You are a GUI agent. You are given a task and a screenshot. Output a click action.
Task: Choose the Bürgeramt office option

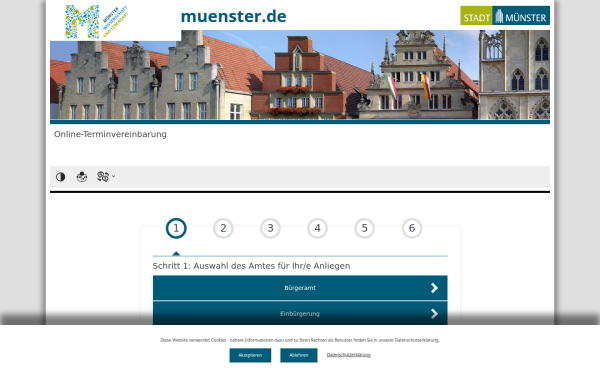300,288
